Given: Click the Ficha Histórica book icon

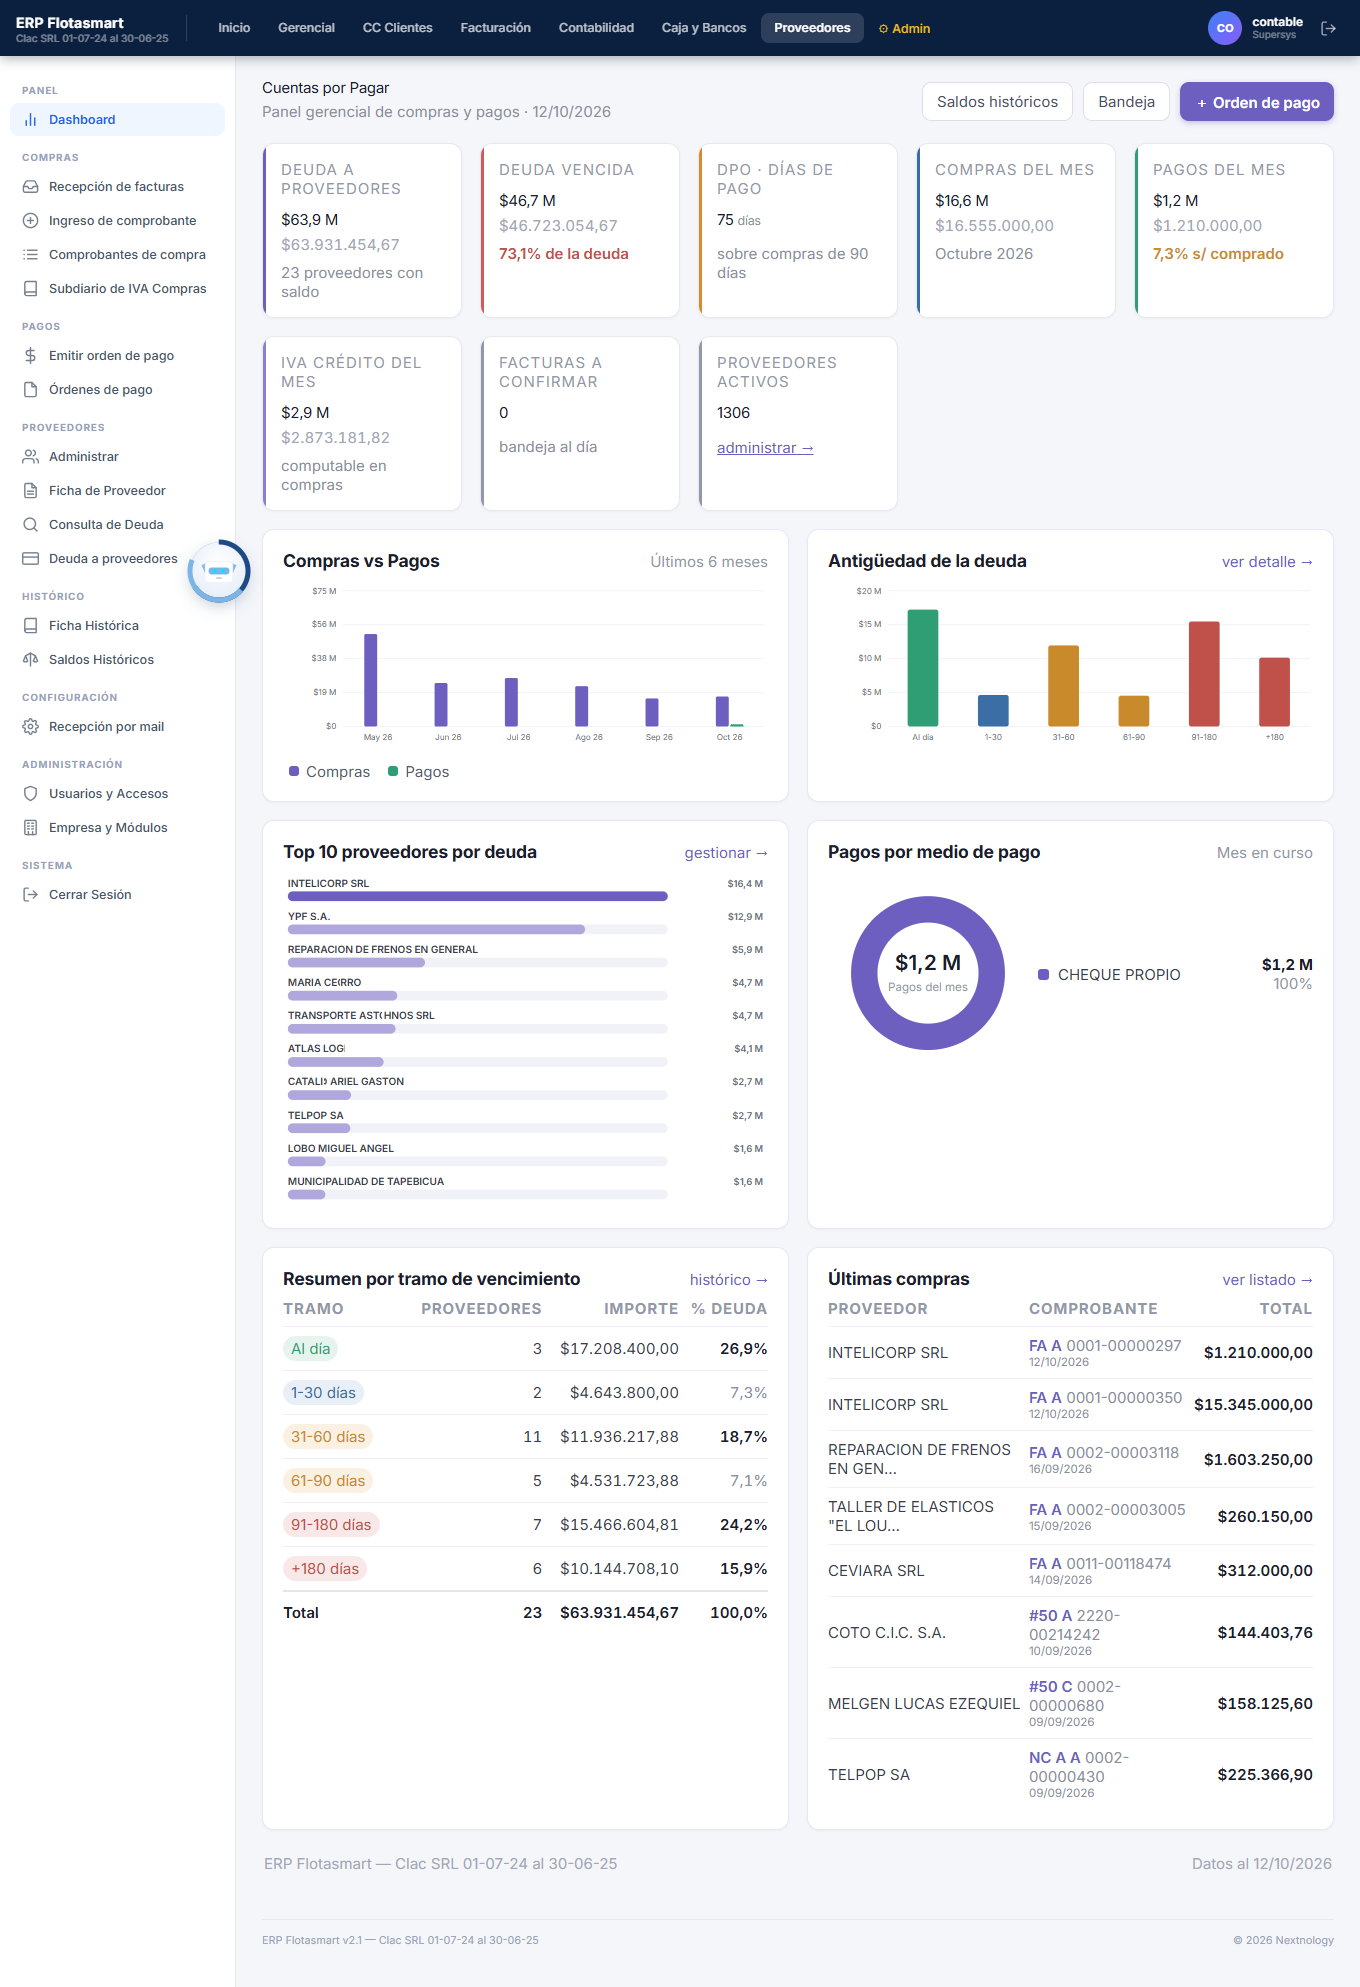Looking at the screenshot, I should click(x=30, y=626).
